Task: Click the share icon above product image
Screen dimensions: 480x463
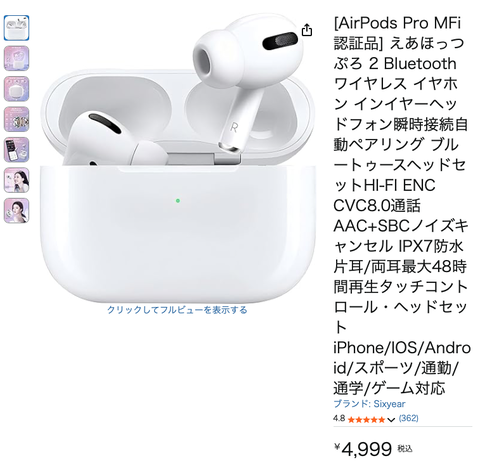Action: coord(307,30)
